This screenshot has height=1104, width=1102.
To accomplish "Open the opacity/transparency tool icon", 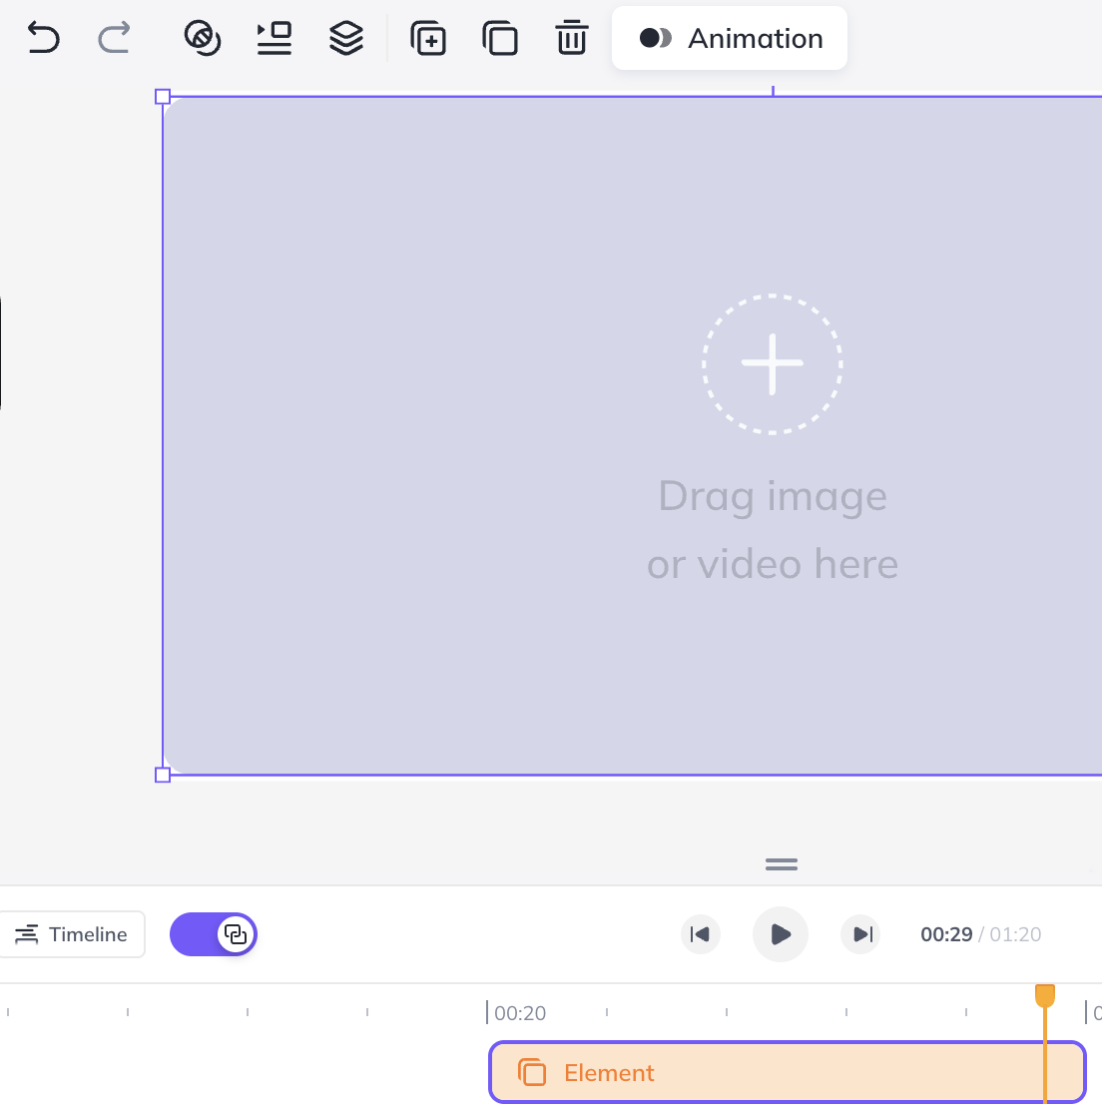I will tap(203, 37).
